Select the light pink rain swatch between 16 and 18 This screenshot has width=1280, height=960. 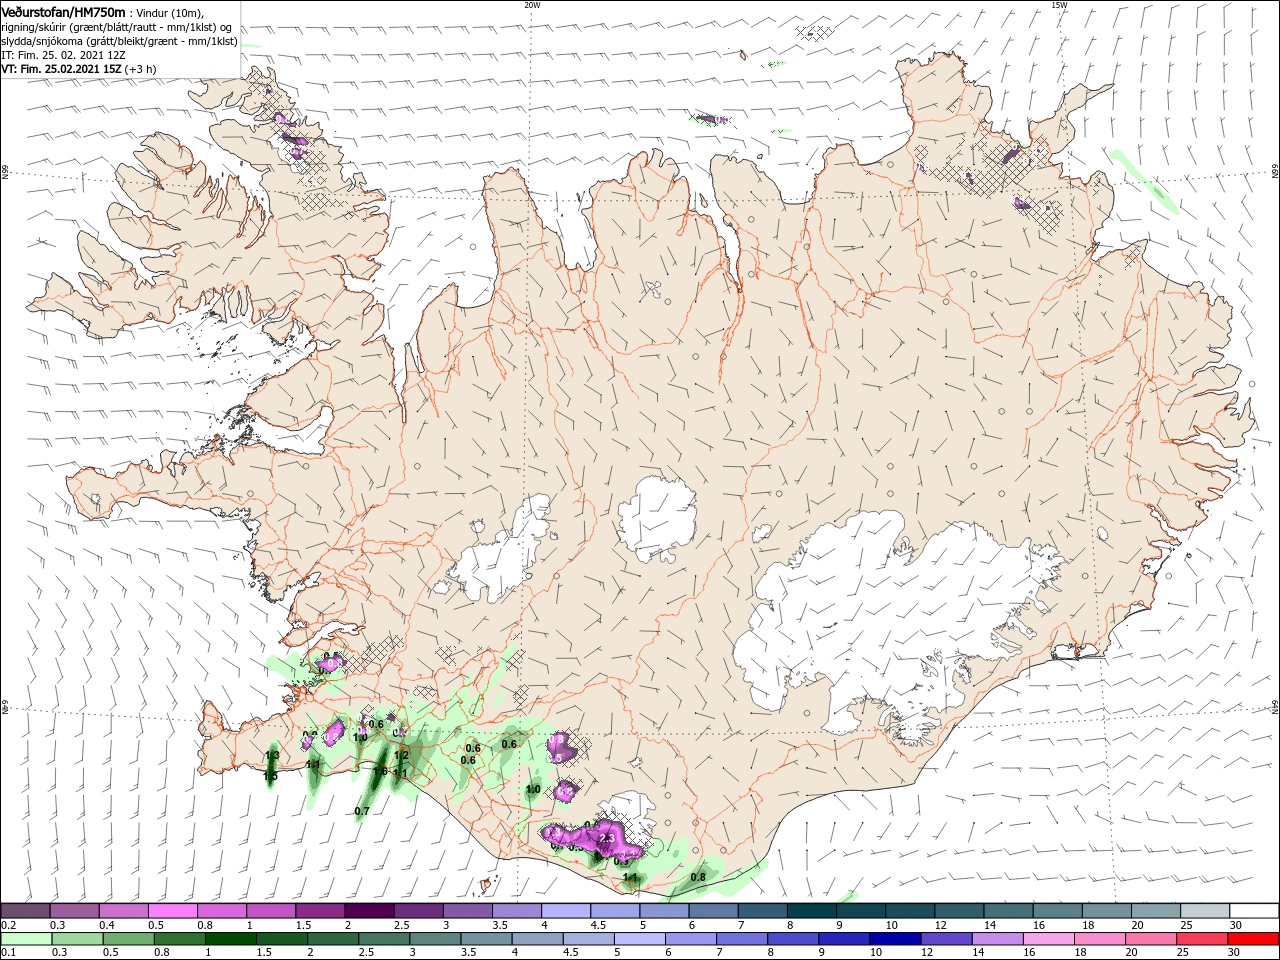tap(1046, 939)
